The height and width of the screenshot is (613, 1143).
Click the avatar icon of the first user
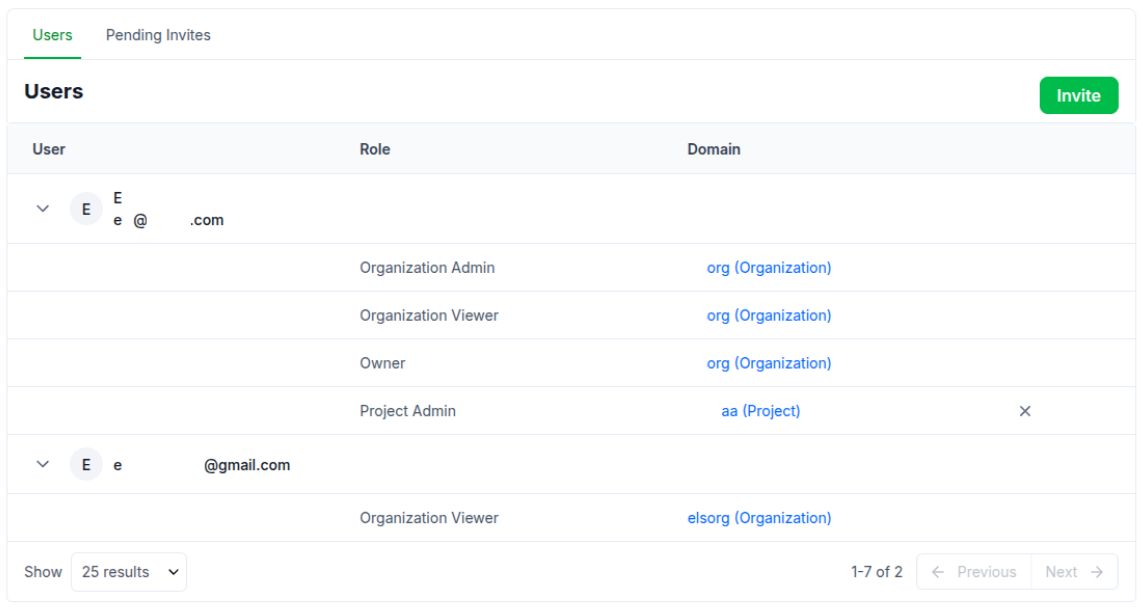point(86,209)
